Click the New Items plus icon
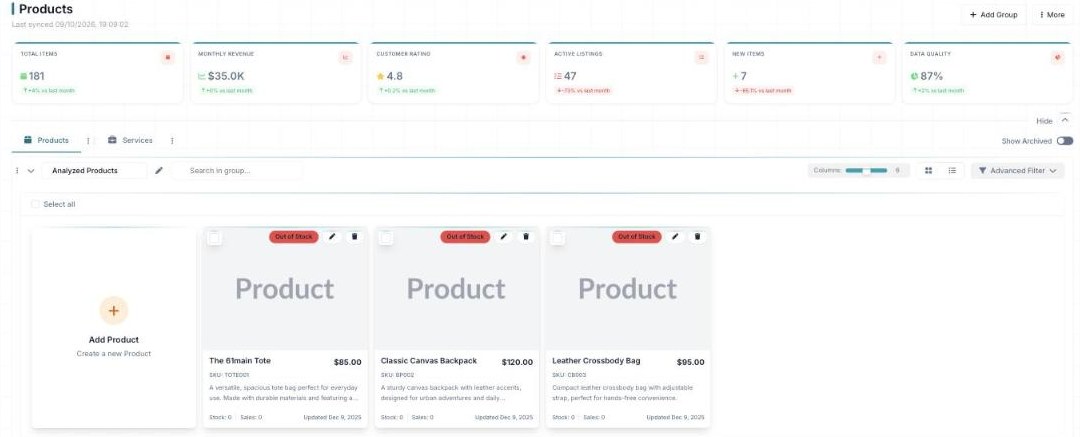Image resolution: width=1080 pixels, height=437 pixels. pos(879,58)
